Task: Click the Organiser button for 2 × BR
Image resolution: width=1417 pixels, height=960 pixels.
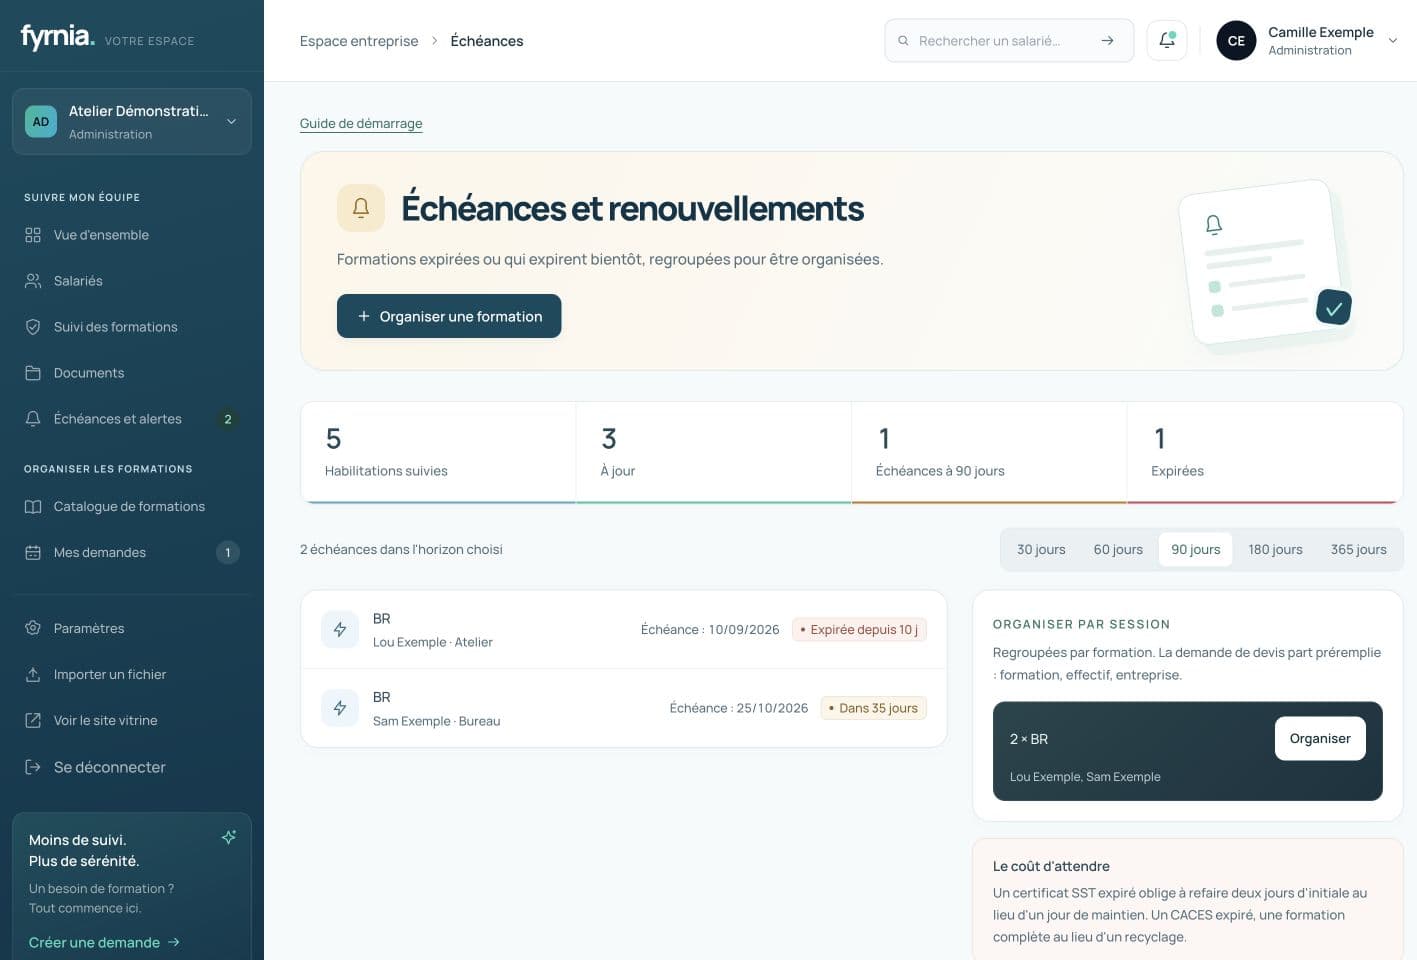Action: (x=1320, y=739)
